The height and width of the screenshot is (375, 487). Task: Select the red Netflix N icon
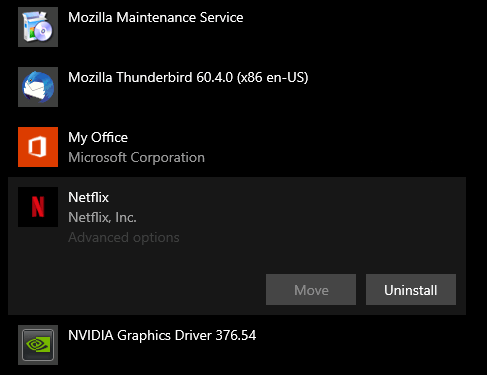[38, 207]
